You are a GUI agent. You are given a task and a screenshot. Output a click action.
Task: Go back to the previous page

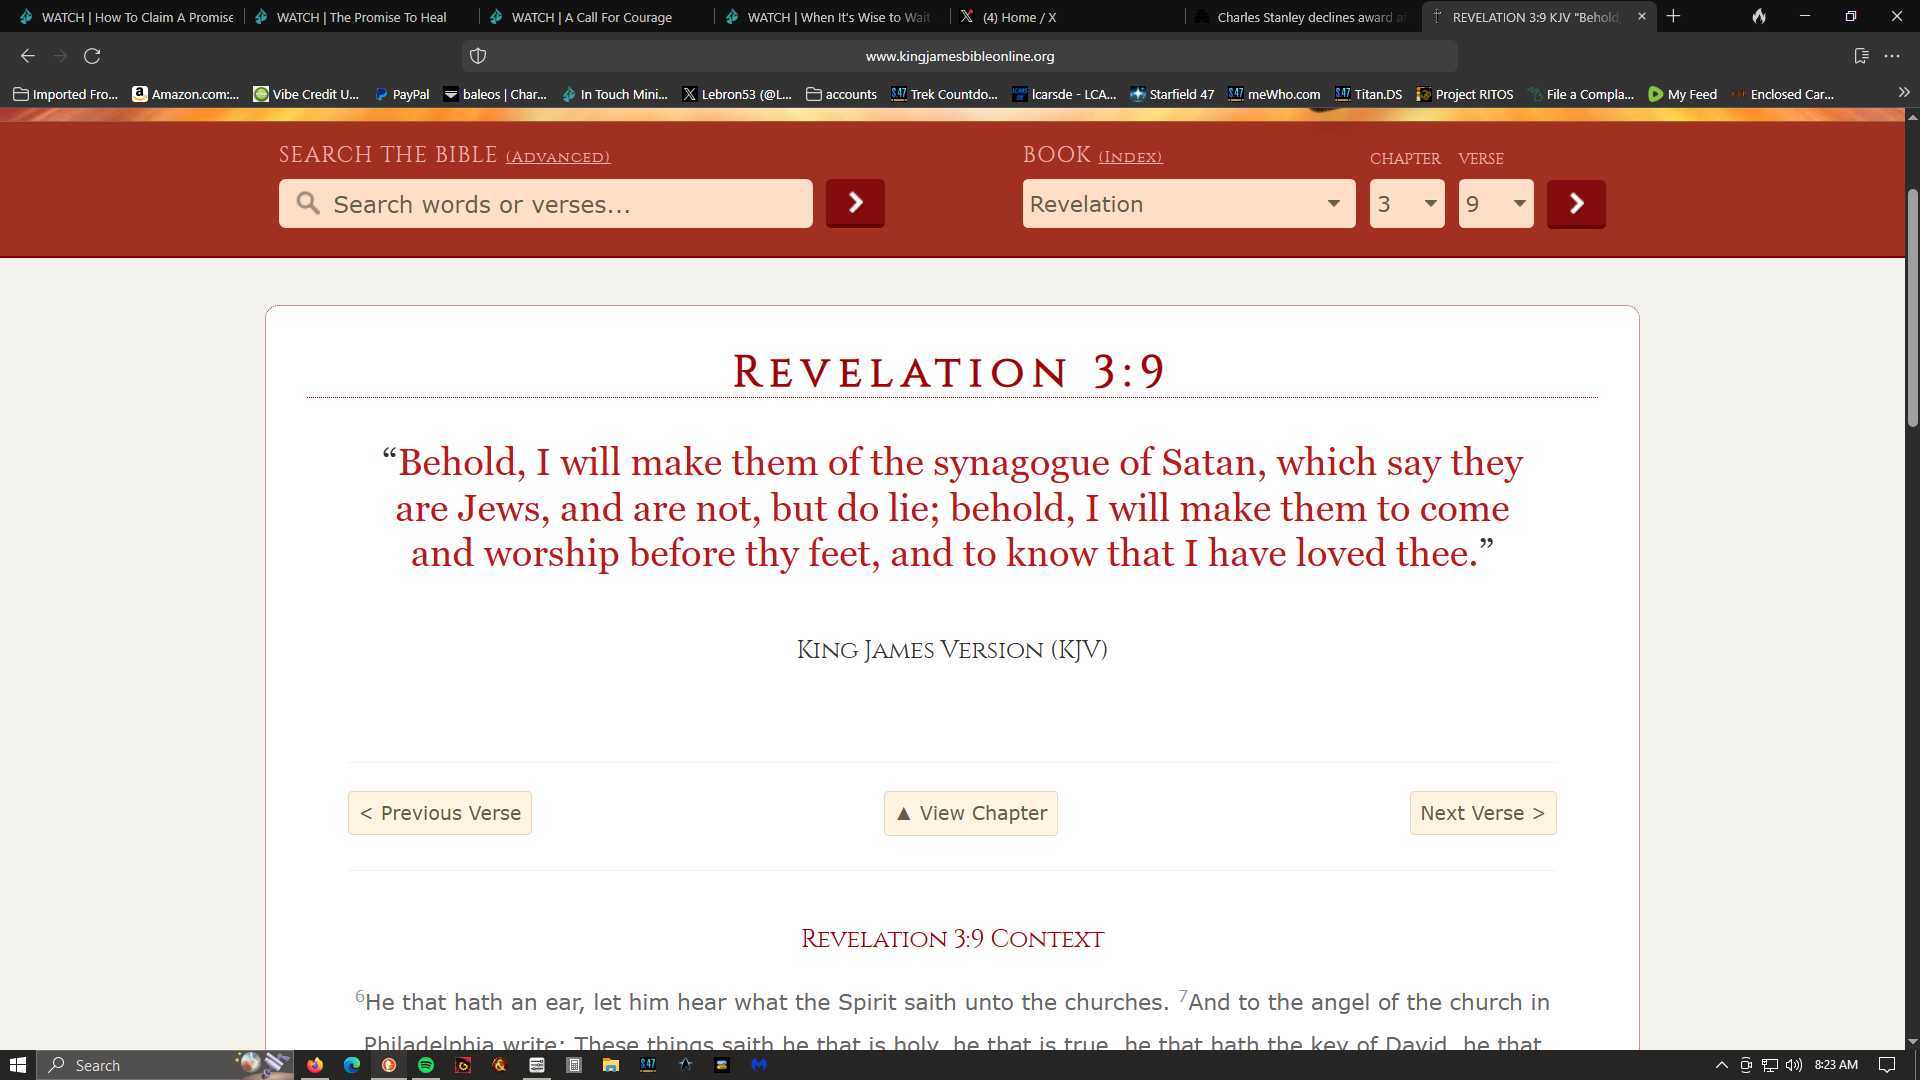tap(28, 56)
